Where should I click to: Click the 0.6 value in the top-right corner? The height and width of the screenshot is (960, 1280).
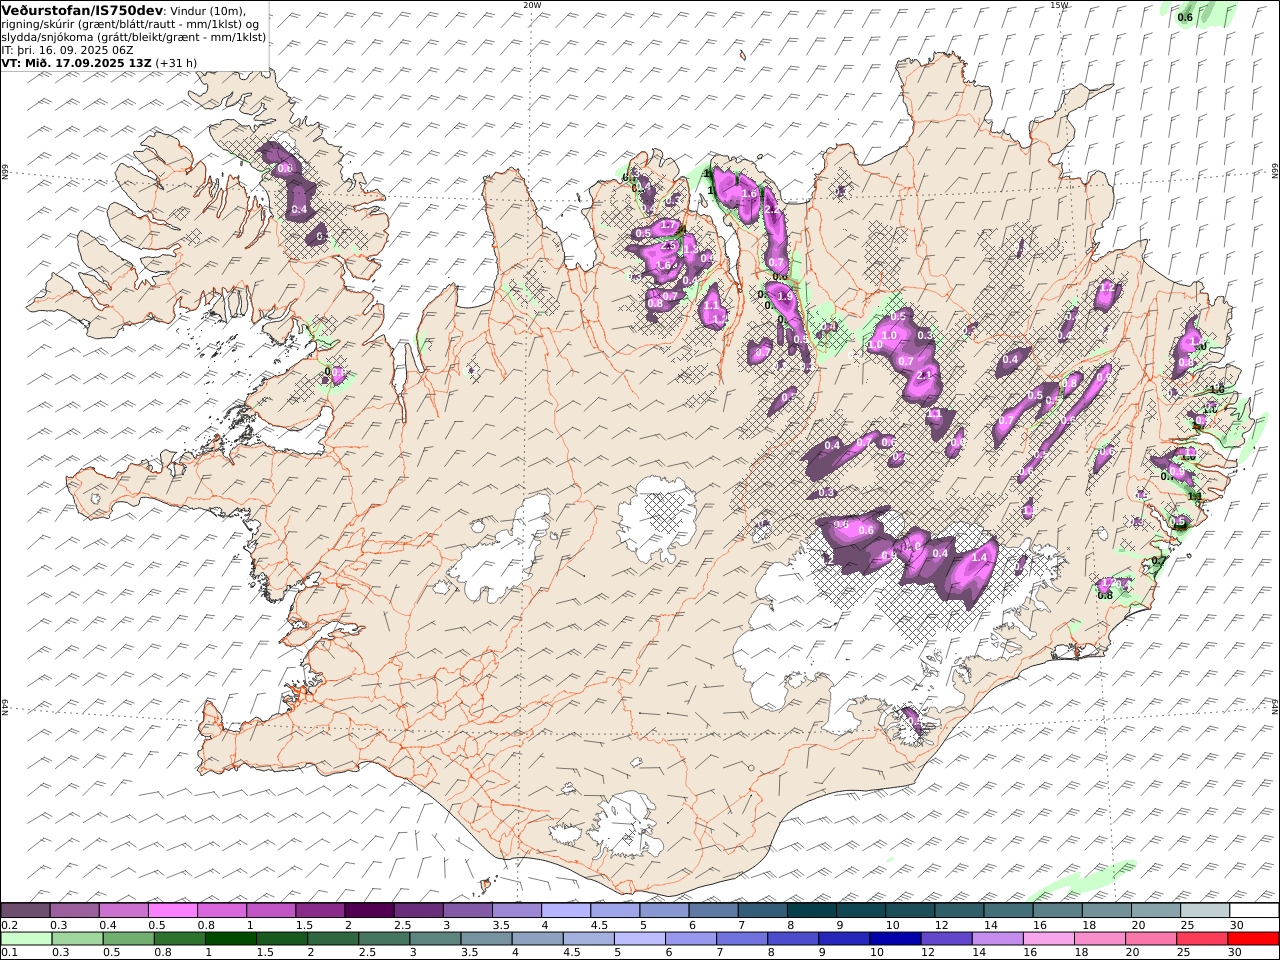[x=1185, y=17]
